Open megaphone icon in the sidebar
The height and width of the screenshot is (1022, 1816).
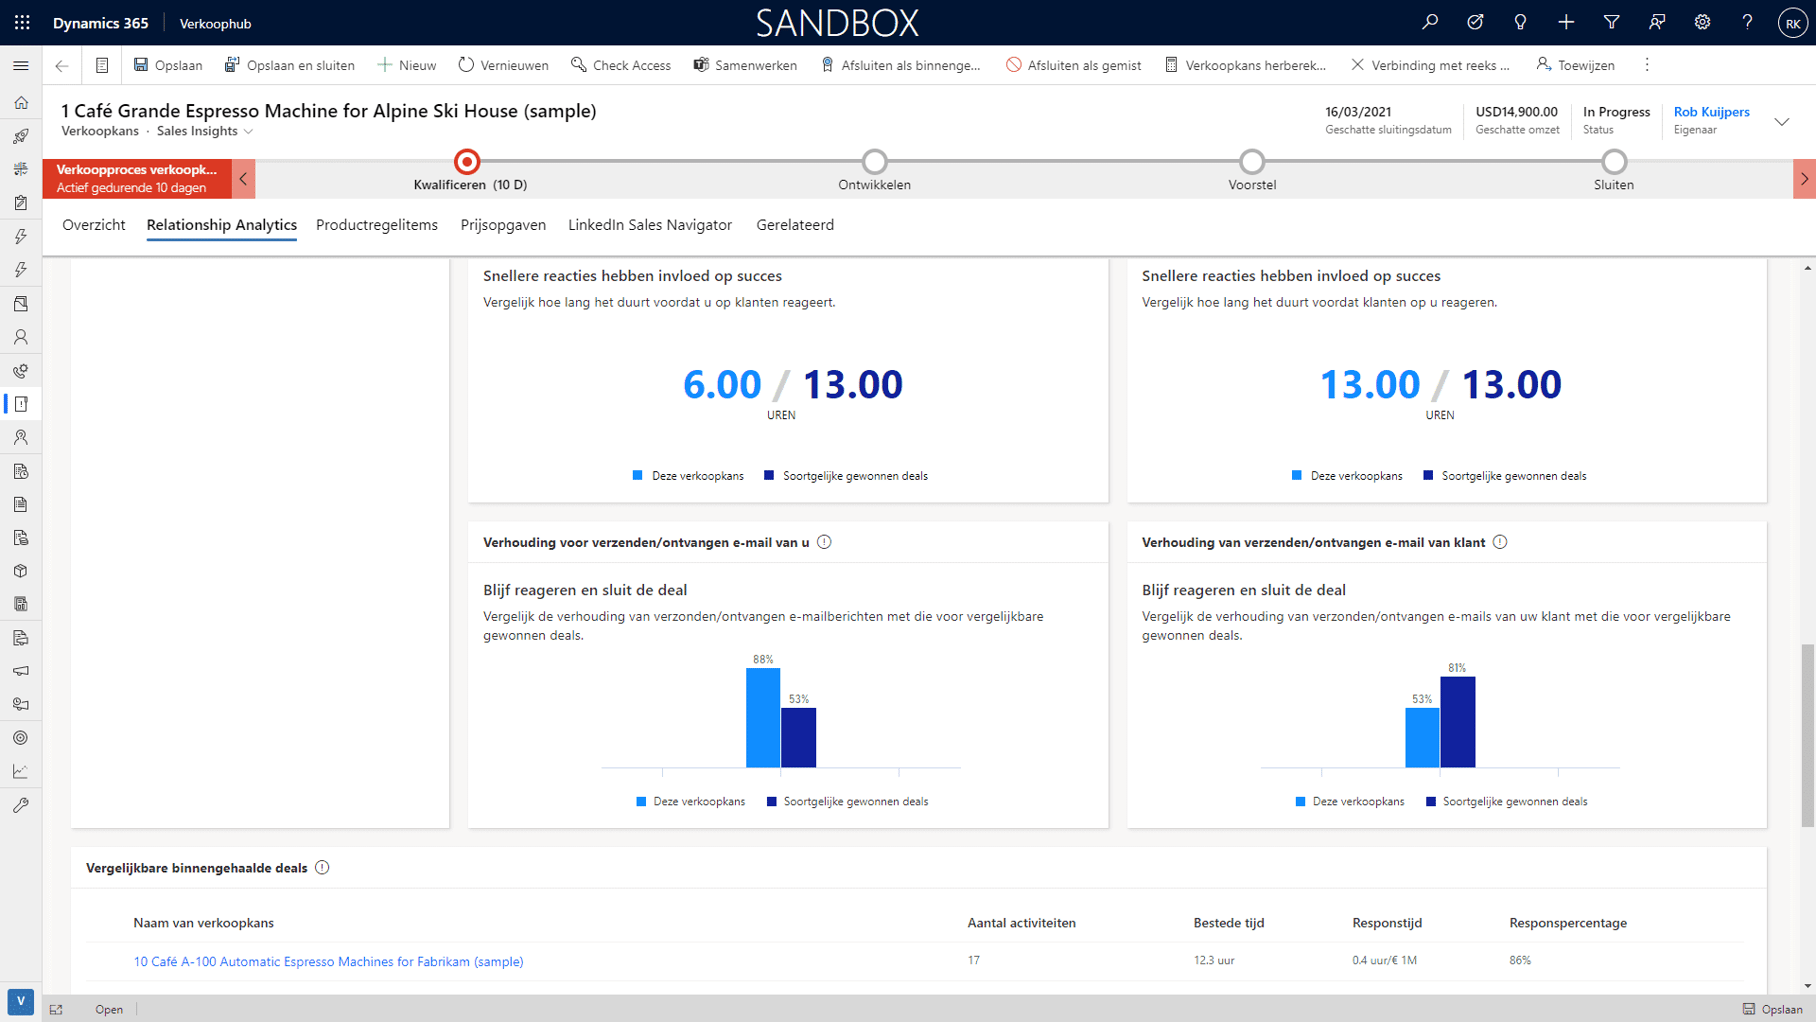pyautogui.click(x=21, y=671)
